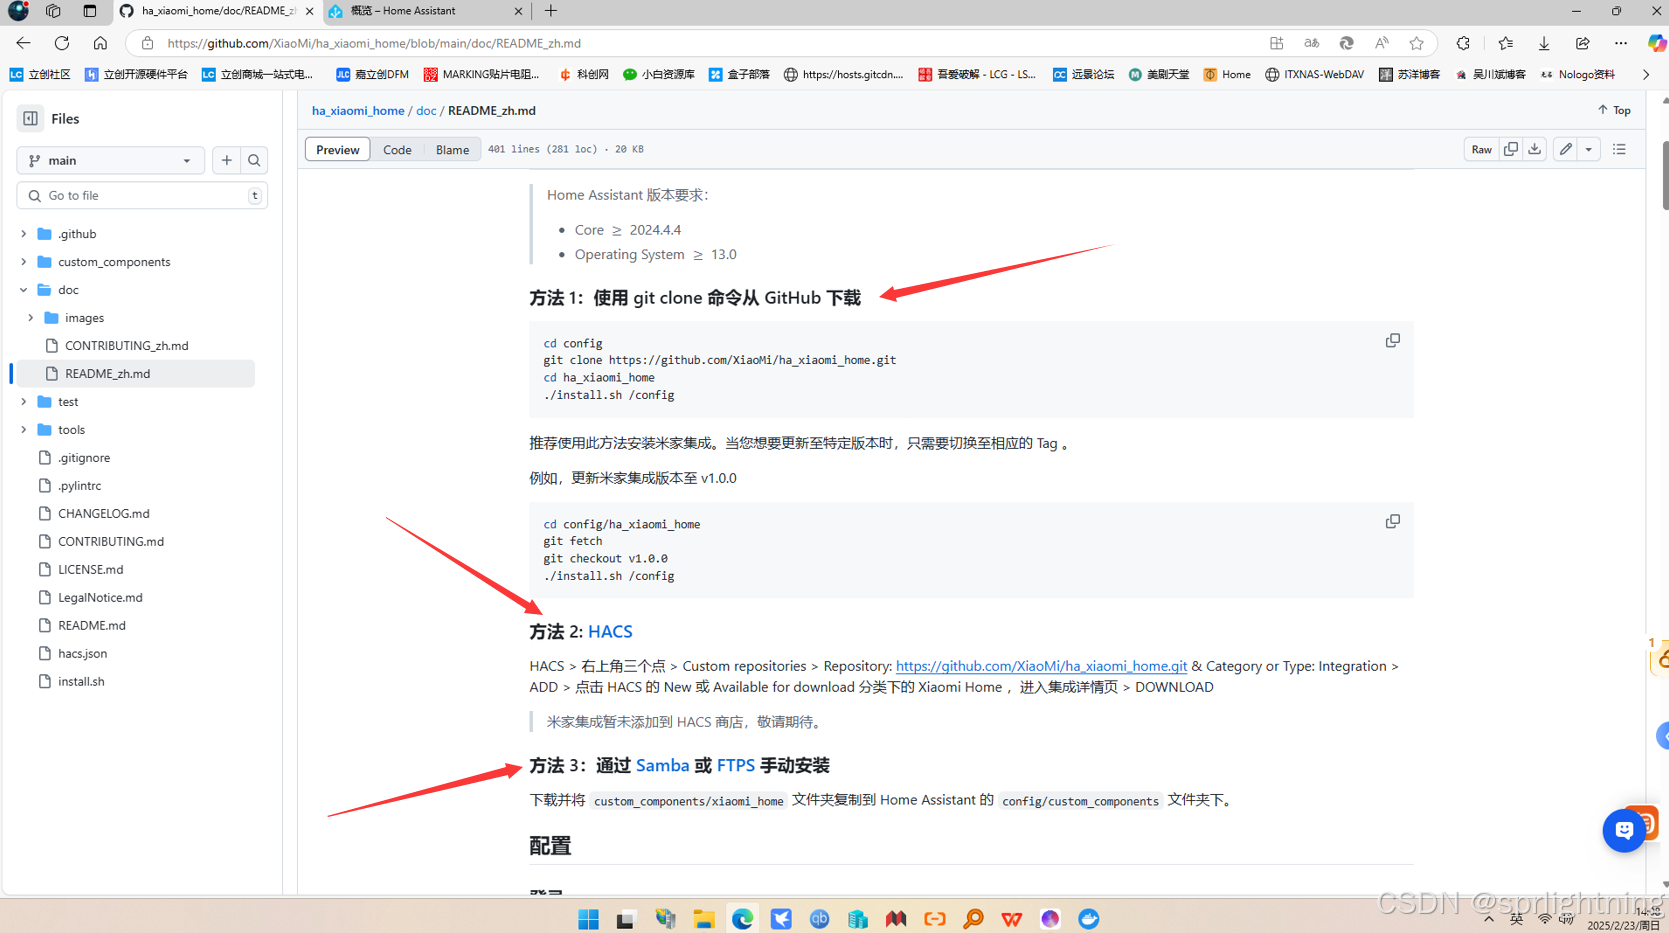Open LegalNotice.md file
Image resolution: width=1669 pixels, height=933 pixels.
coord(100,598)
